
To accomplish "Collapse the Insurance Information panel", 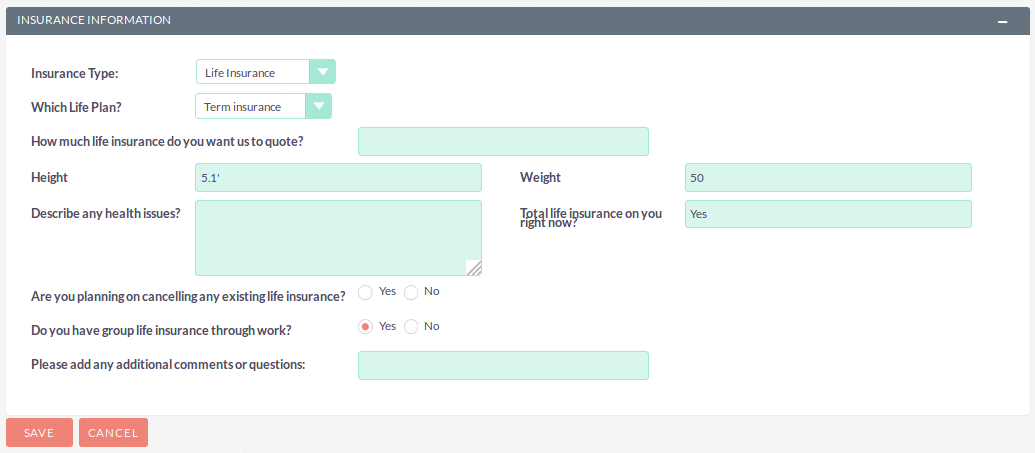I will click(1003, 21).
